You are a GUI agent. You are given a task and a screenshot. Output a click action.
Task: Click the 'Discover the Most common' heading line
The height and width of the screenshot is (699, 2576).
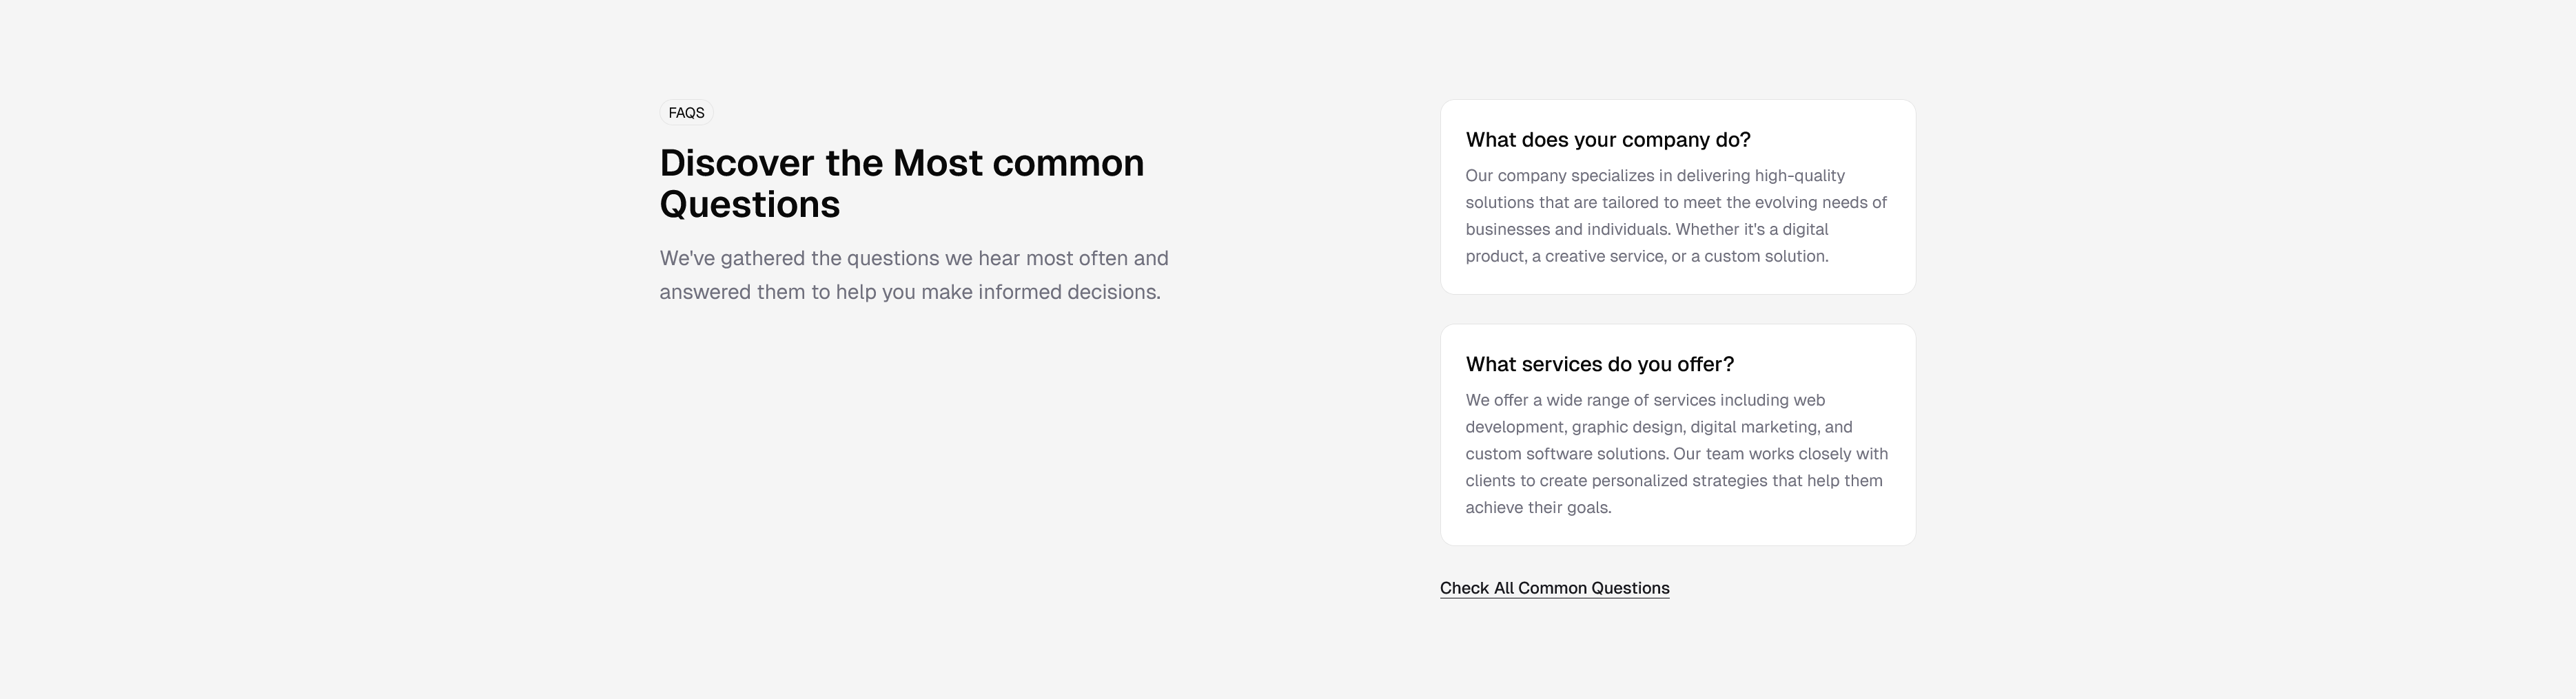[x=901, y=163]
